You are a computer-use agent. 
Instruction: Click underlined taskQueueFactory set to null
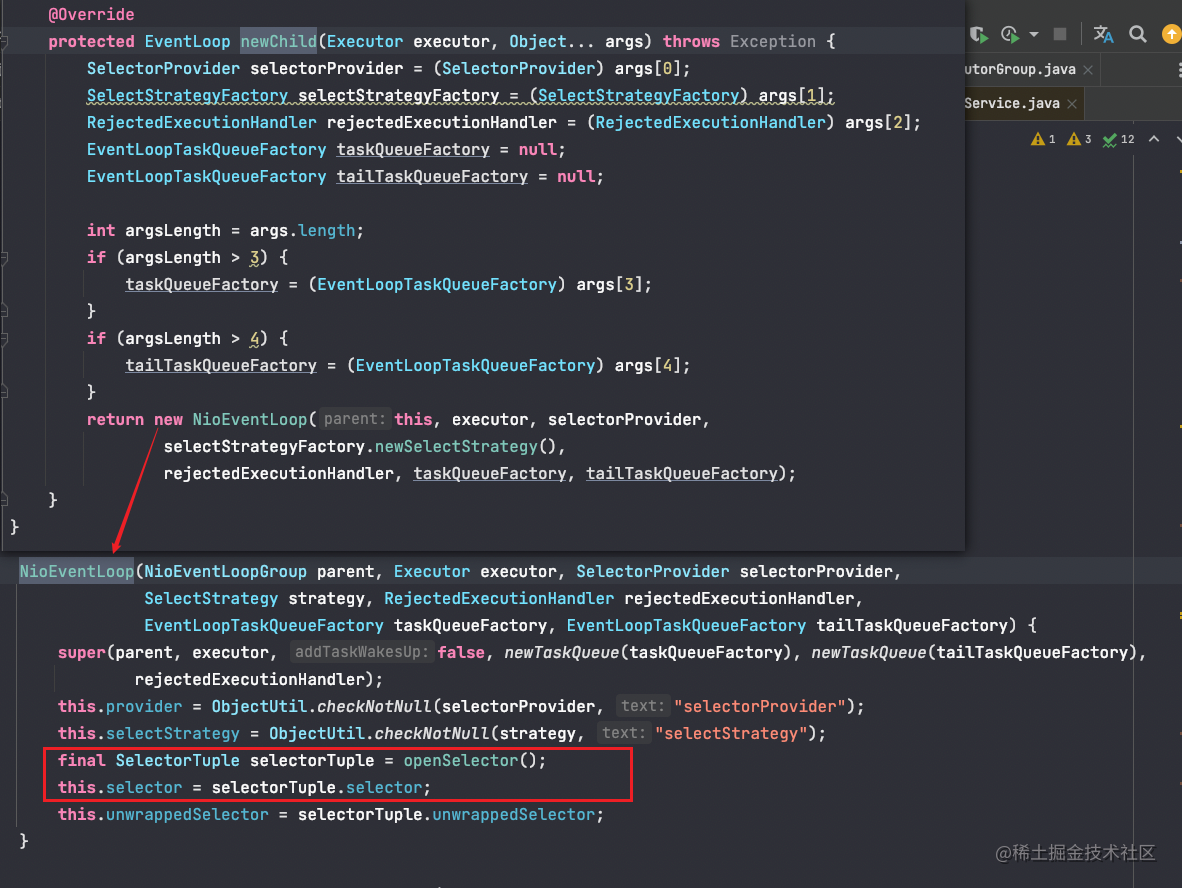[413, 149]
